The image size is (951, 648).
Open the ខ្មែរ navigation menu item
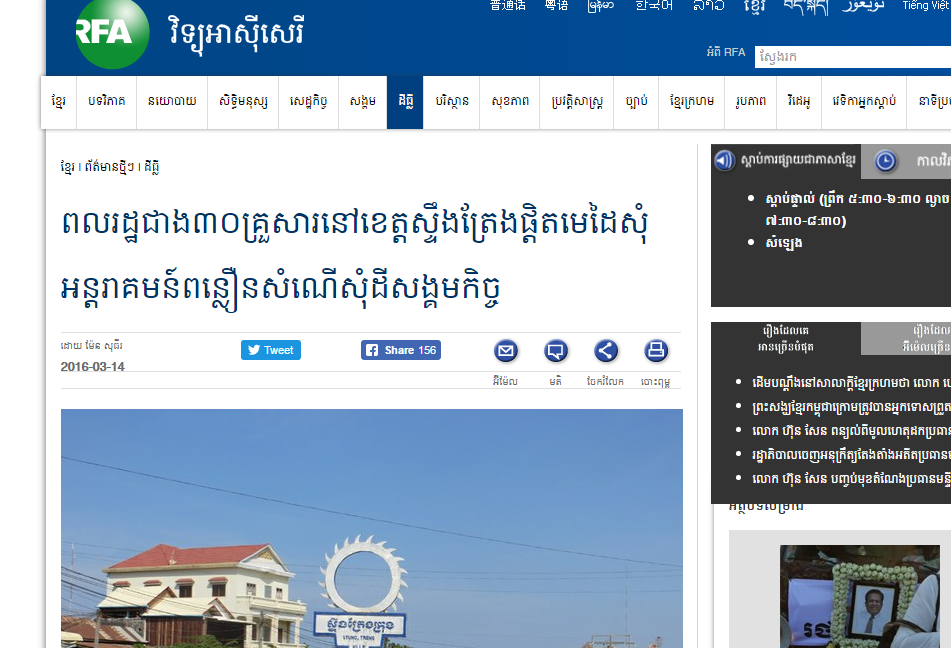click(x=59, y=102)
